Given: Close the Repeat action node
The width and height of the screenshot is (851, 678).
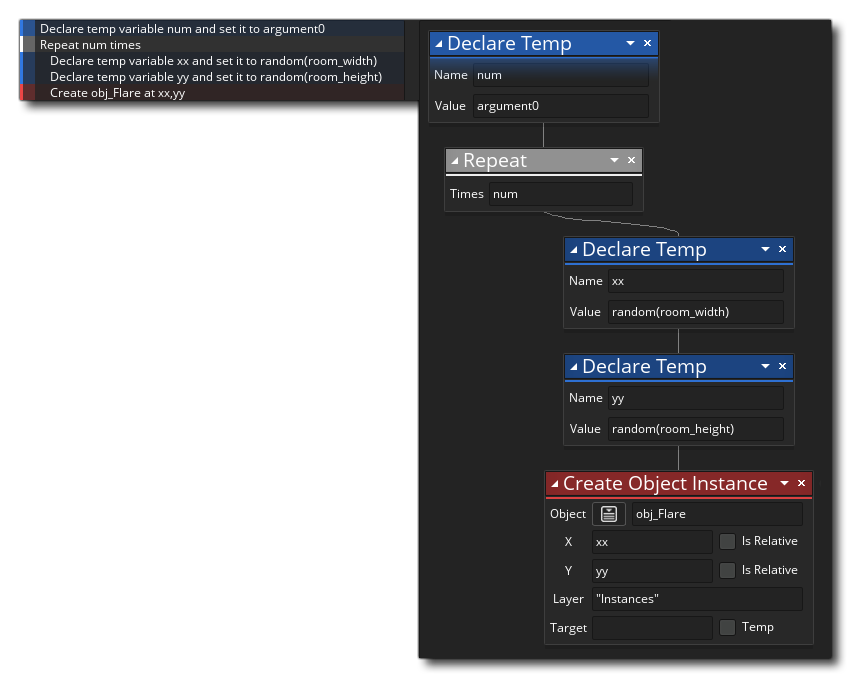Looking at the screenshot, I should pyautogui.click(x=631, y=161).
